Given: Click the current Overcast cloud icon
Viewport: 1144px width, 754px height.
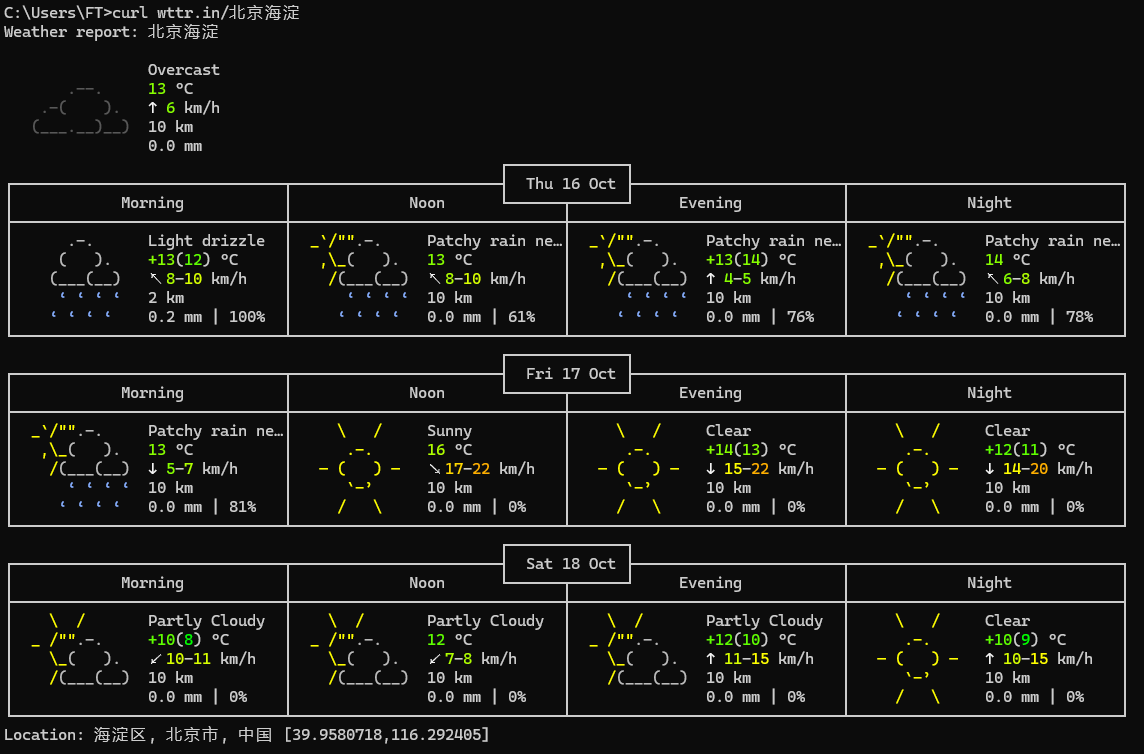Looking at the screenshot, I should click(x=81, y=108).
